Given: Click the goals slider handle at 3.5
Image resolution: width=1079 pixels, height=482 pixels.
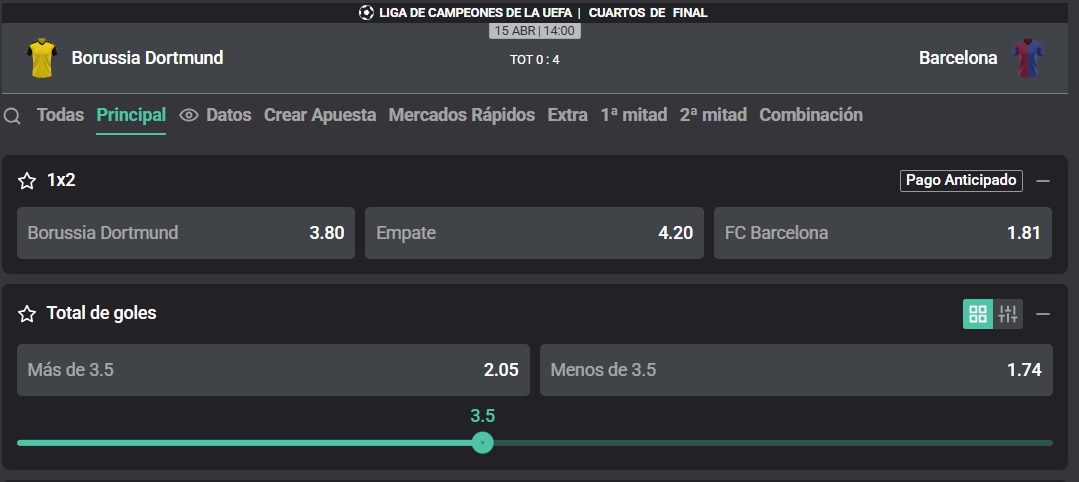Looking at the screenshot, I should click(482, 442).
